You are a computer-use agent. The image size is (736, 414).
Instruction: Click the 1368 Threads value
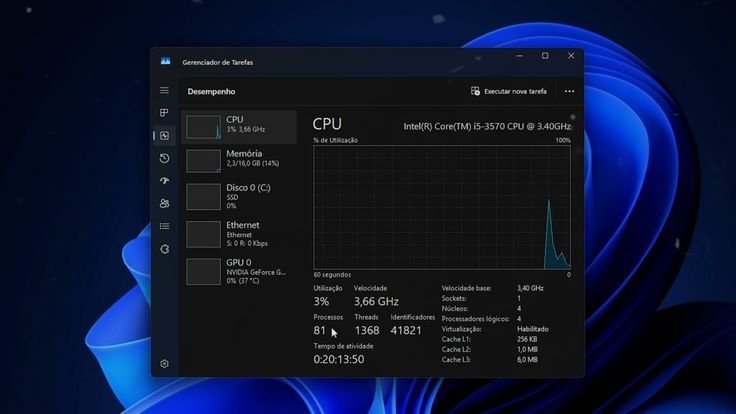[x=367, y=330]
